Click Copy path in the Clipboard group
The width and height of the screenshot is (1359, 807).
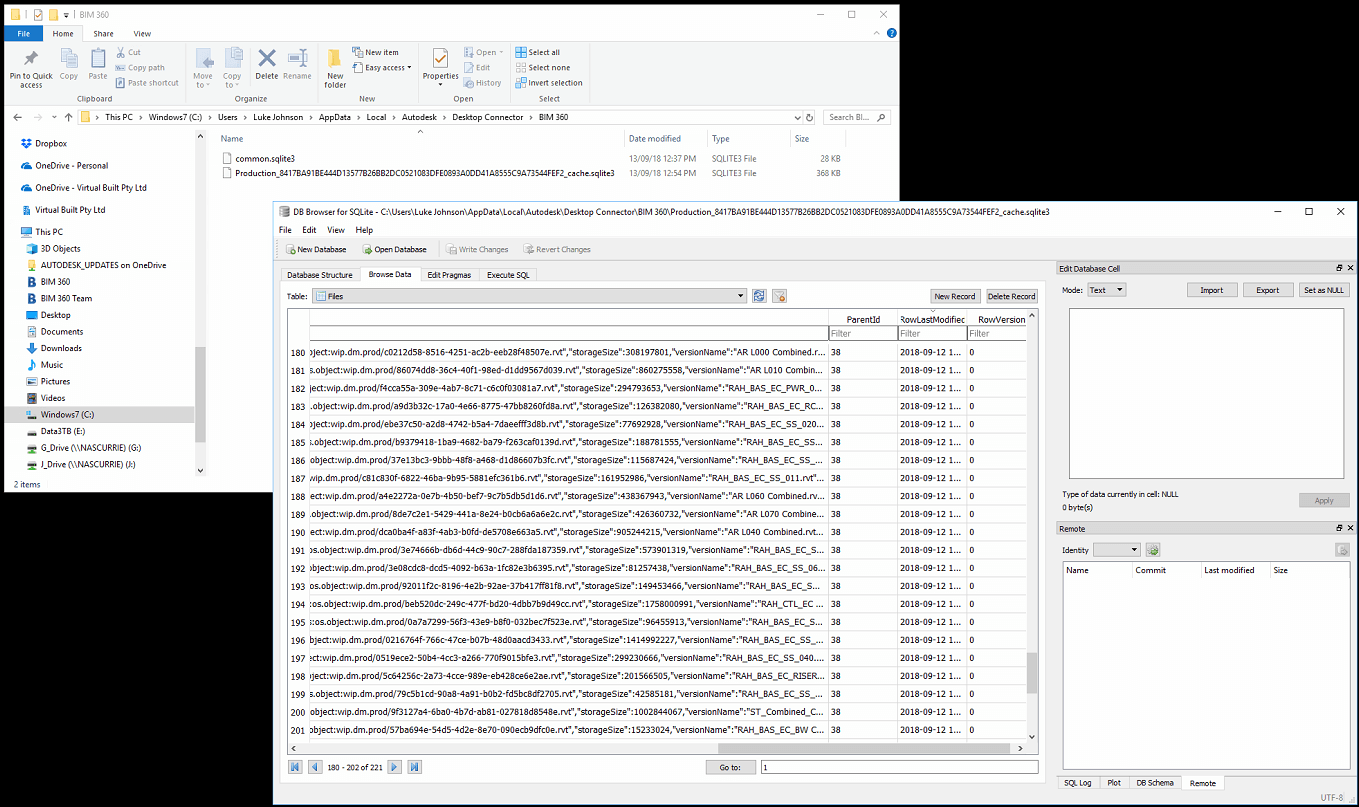139,68
